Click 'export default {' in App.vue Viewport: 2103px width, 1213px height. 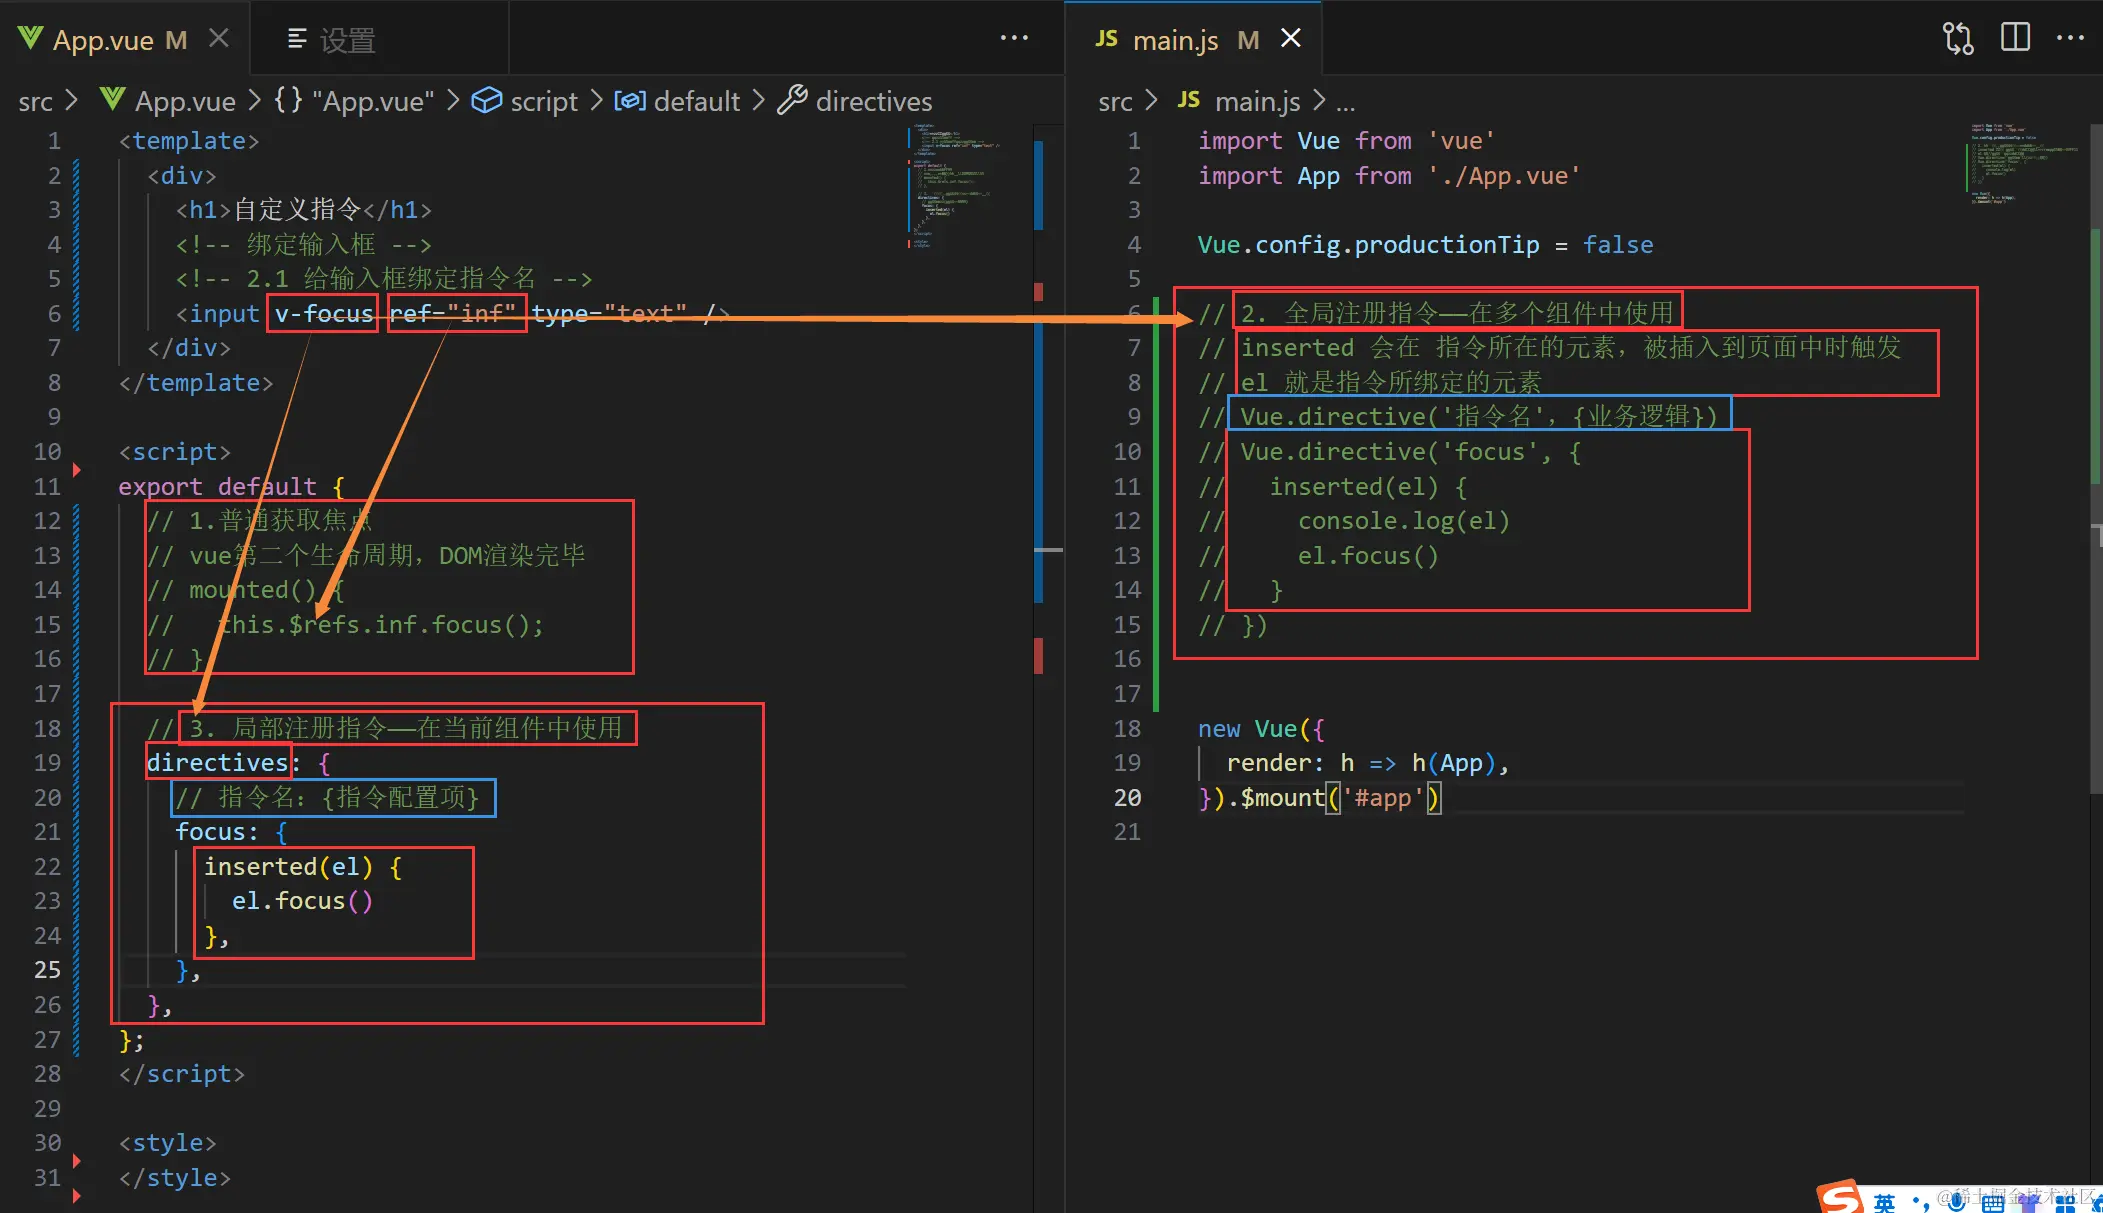click(231, 486)
